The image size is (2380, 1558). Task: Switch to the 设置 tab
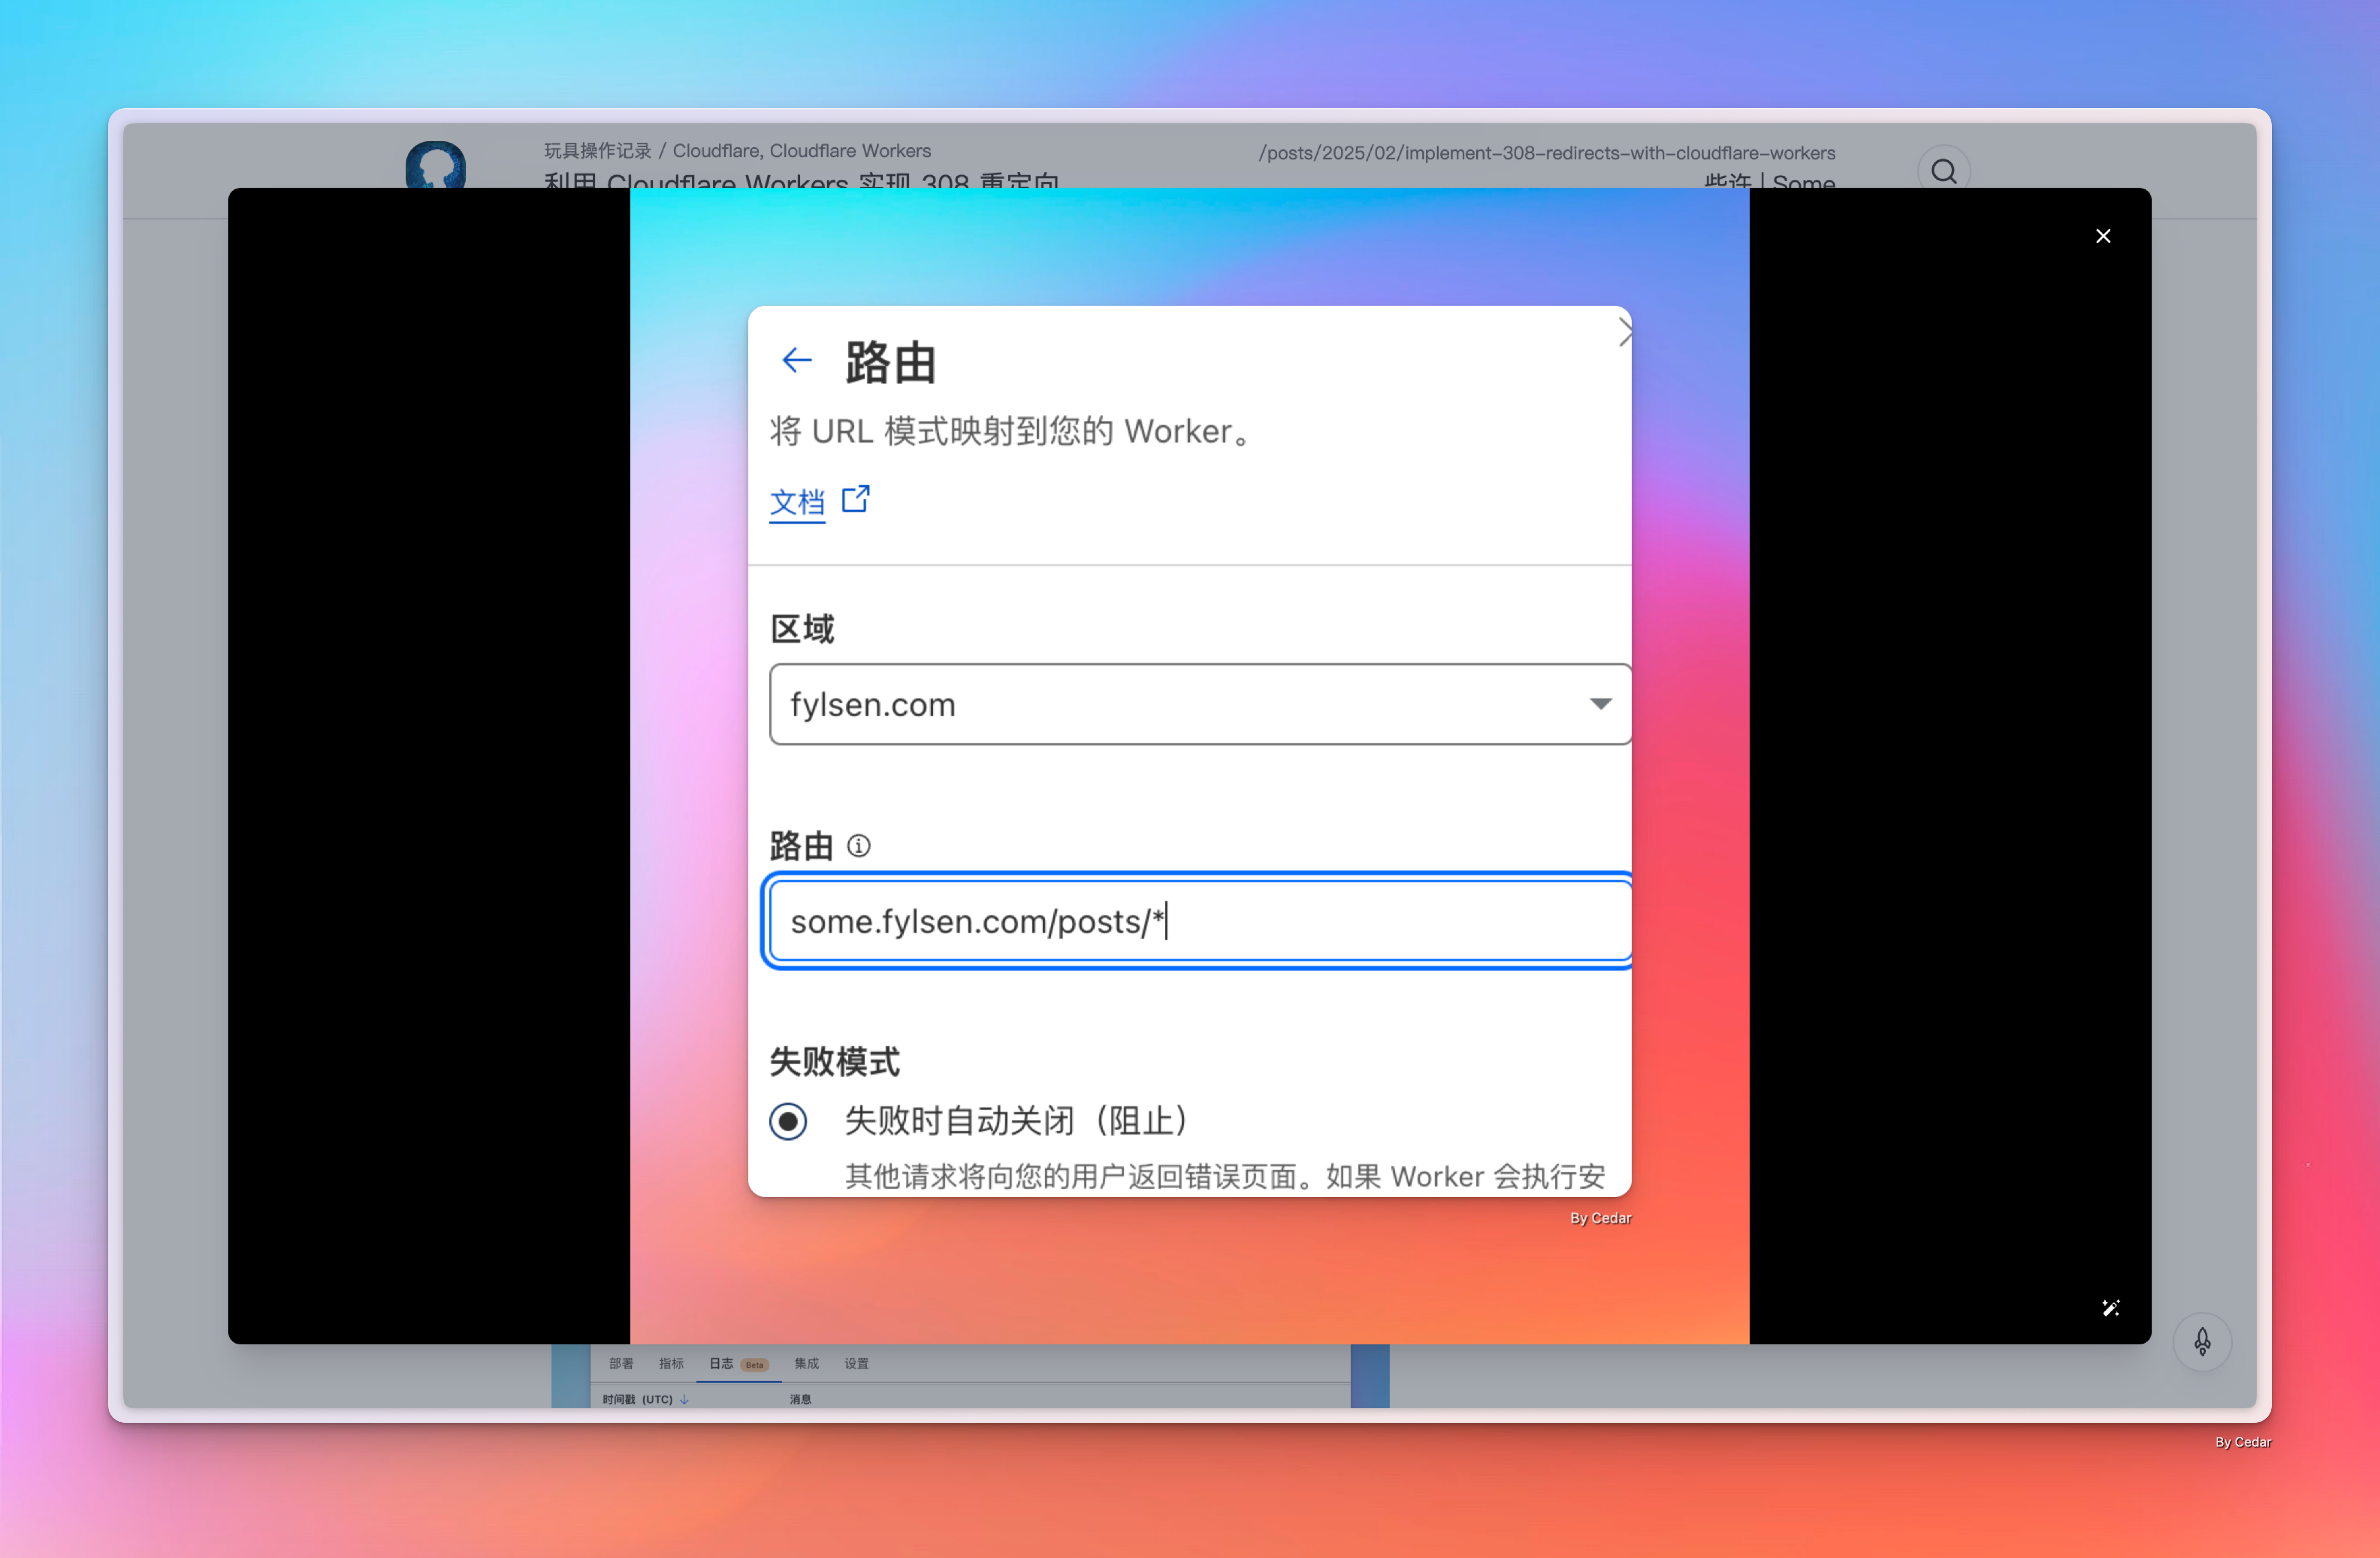pos(856,1363)
